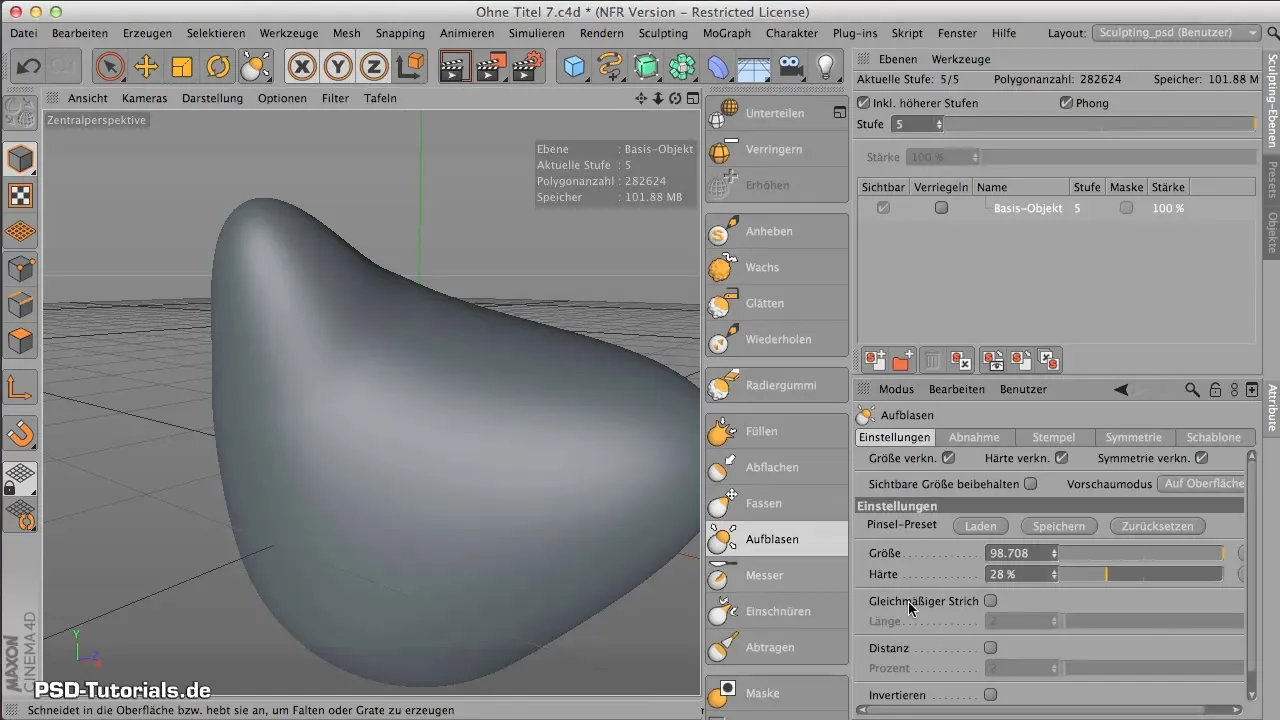Enable Sichtbare Größe beibehalten
The image size is (1280, 720).
tap(1031, 483)
